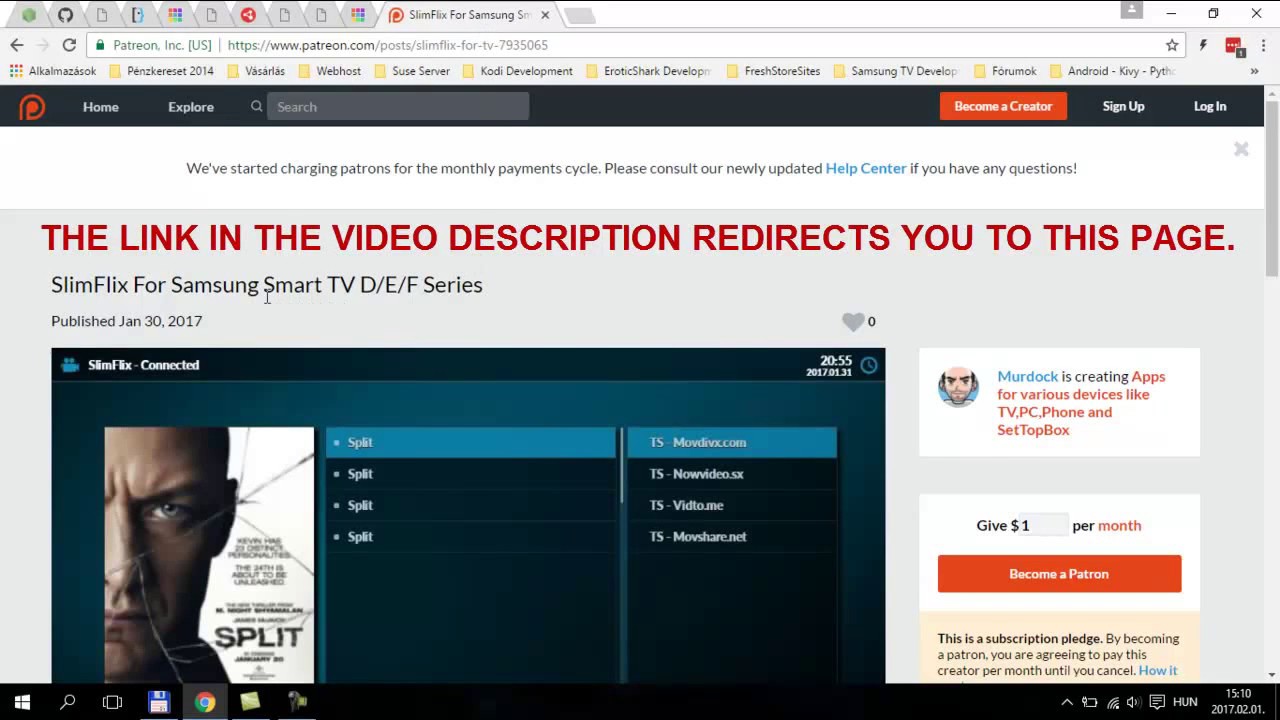
Task: Click the heart like icon
Action: (852, 321)
